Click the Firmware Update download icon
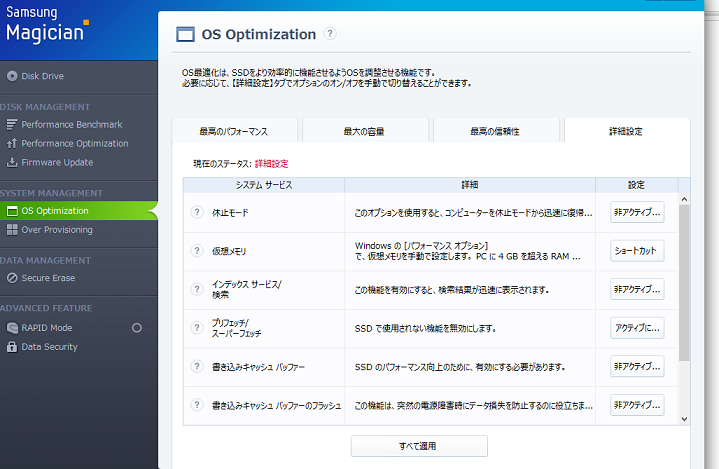Image resolution: width=719 pixels, height=469 pixels. point(12,162)
